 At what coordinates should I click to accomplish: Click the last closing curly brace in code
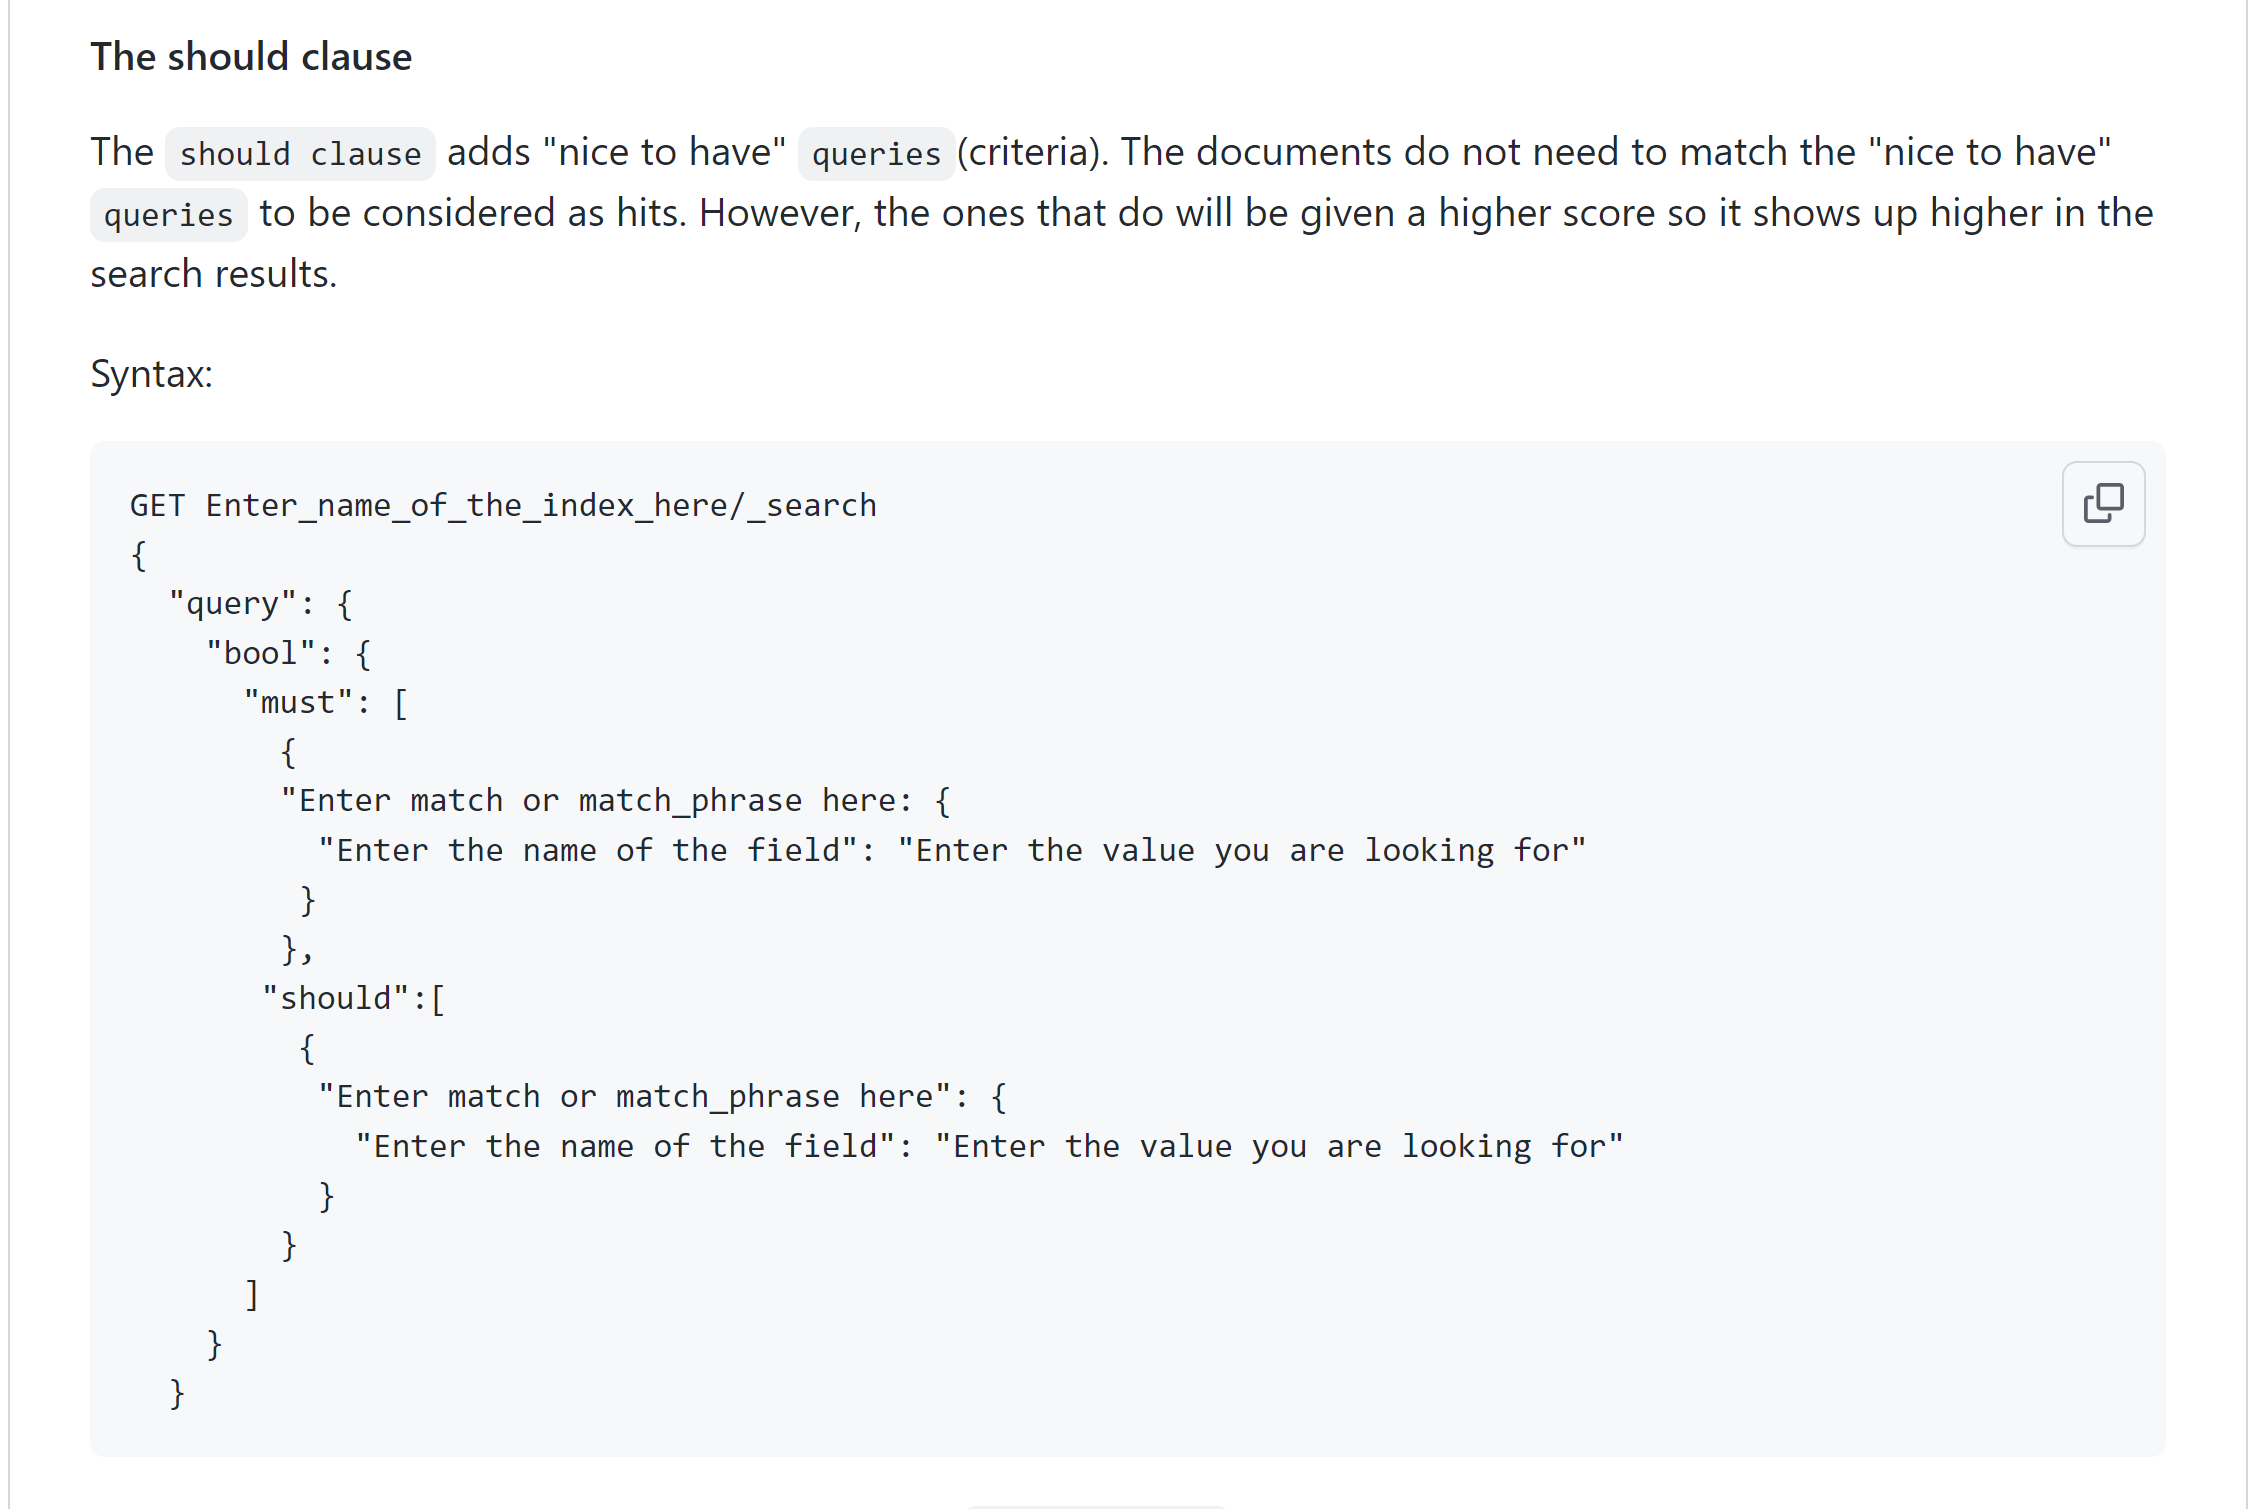[x=177, y=1393]
